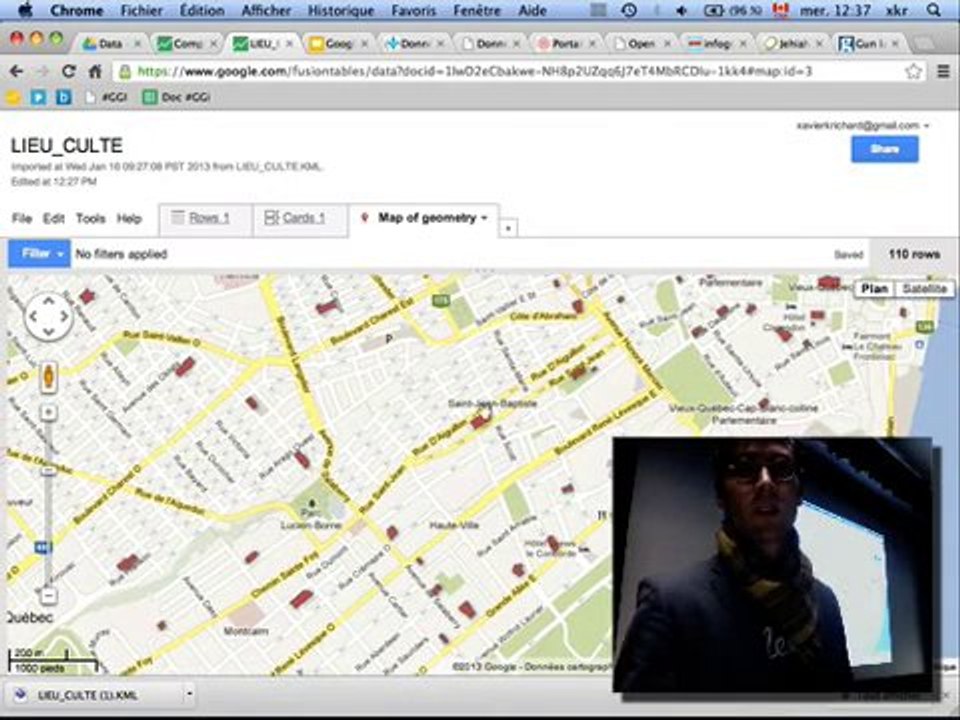The height and width of the screenshot is (720, 960).
Task: Click the KML file icon in downloads bar
Action: (x=21, y=695)
